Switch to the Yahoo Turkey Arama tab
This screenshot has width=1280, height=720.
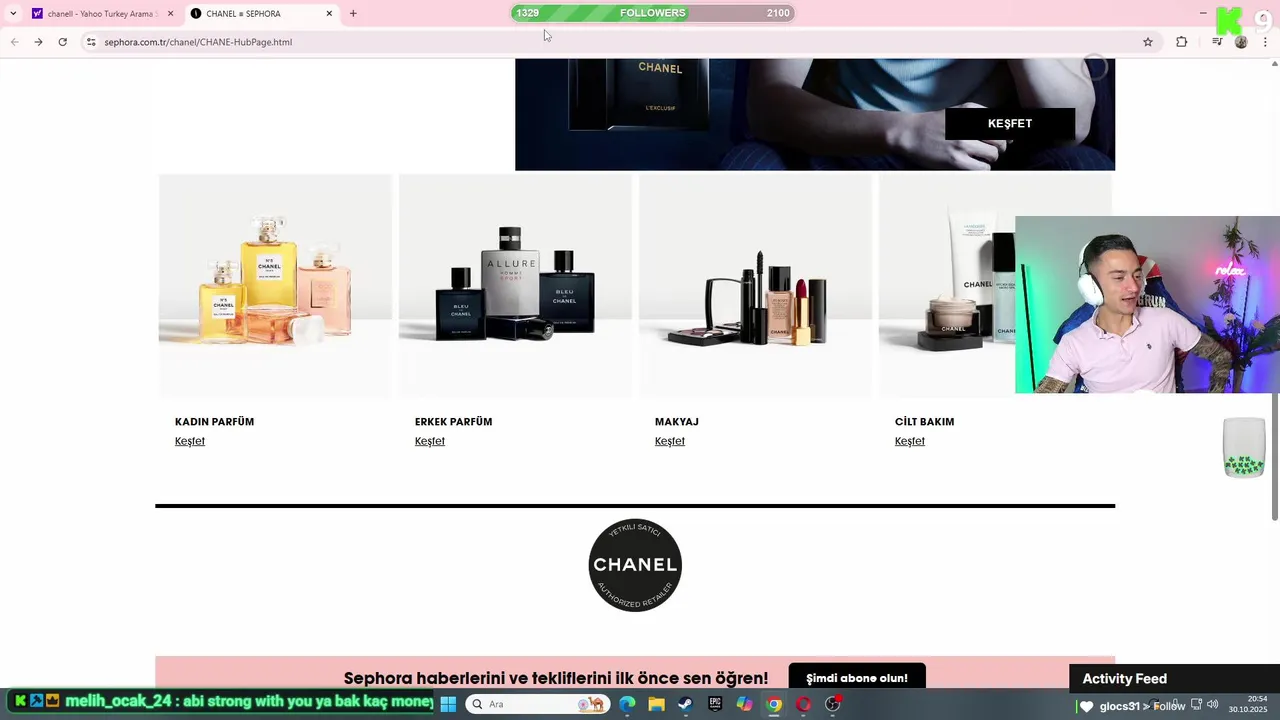pos(101,14)
